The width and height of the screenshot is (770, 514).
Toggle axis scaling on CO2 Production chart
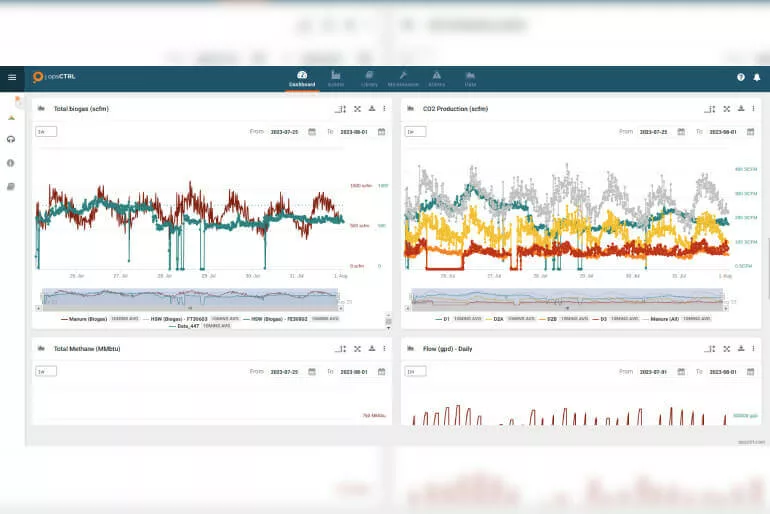click(x=710, y=109)
